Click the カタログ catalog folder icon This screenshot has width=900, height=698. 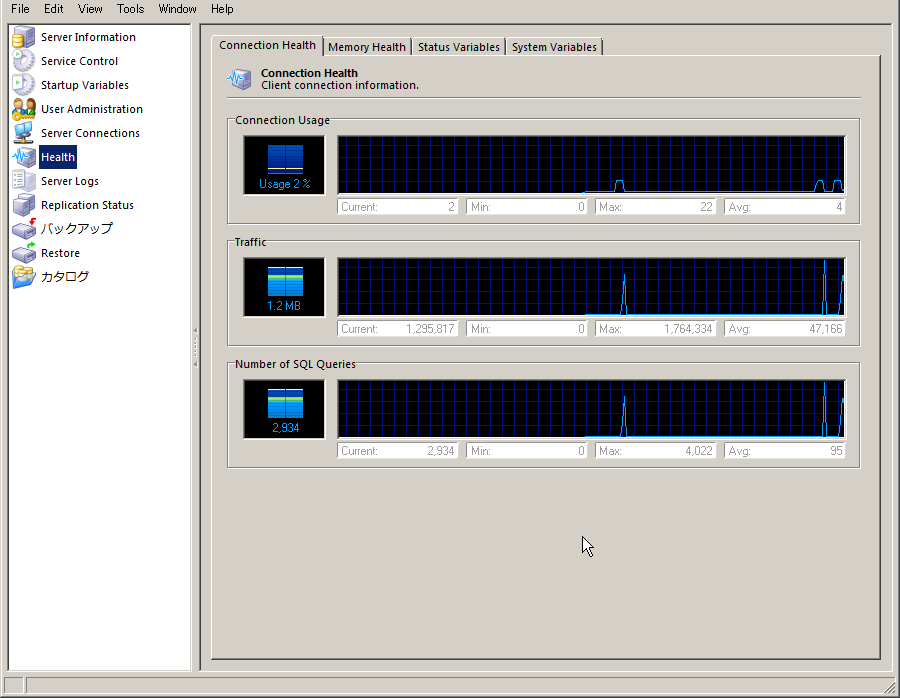[24, 277]
